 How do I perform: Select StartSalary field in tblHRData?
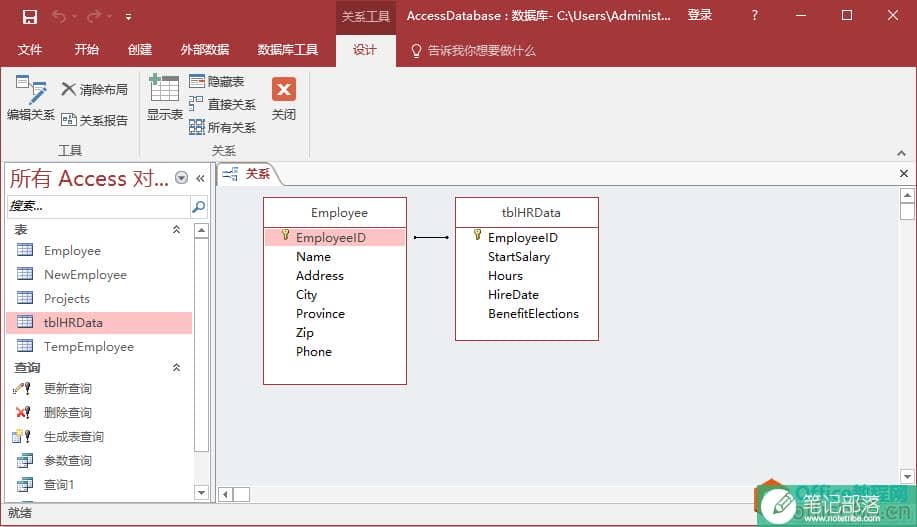coord(527,257)
